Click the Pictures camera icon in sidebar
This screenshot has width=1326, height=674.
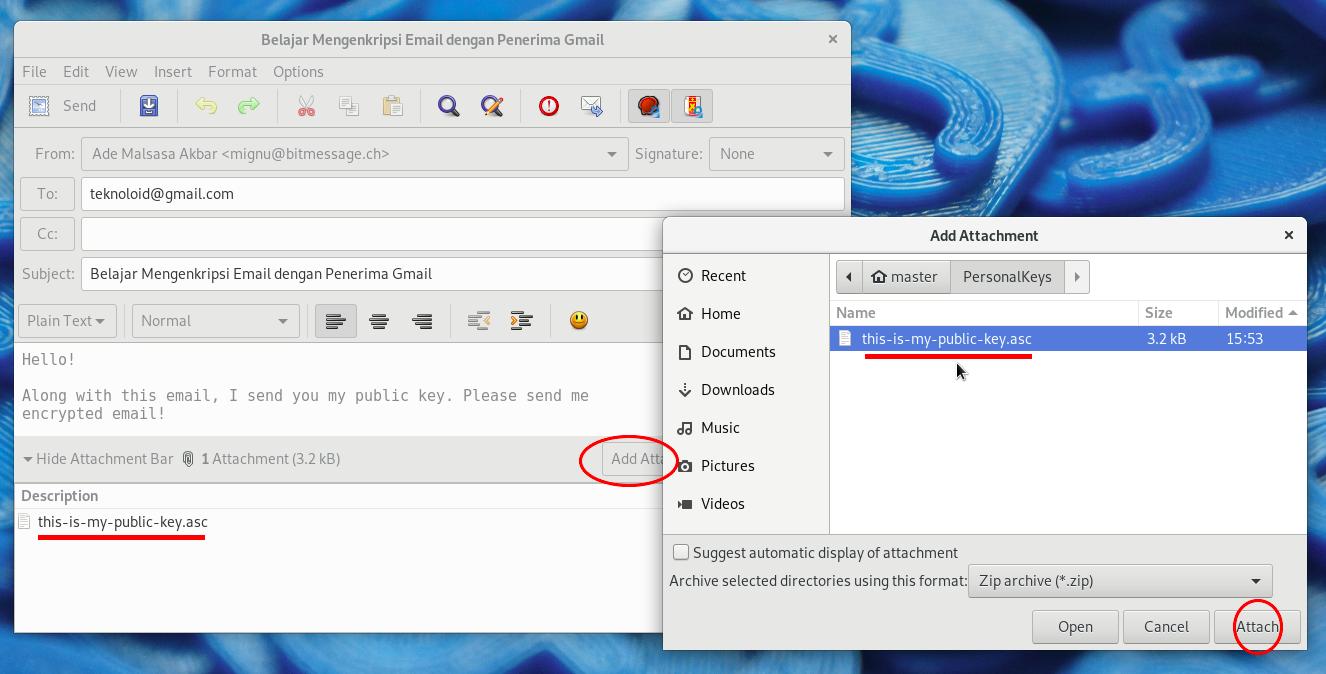click(685, 466)
